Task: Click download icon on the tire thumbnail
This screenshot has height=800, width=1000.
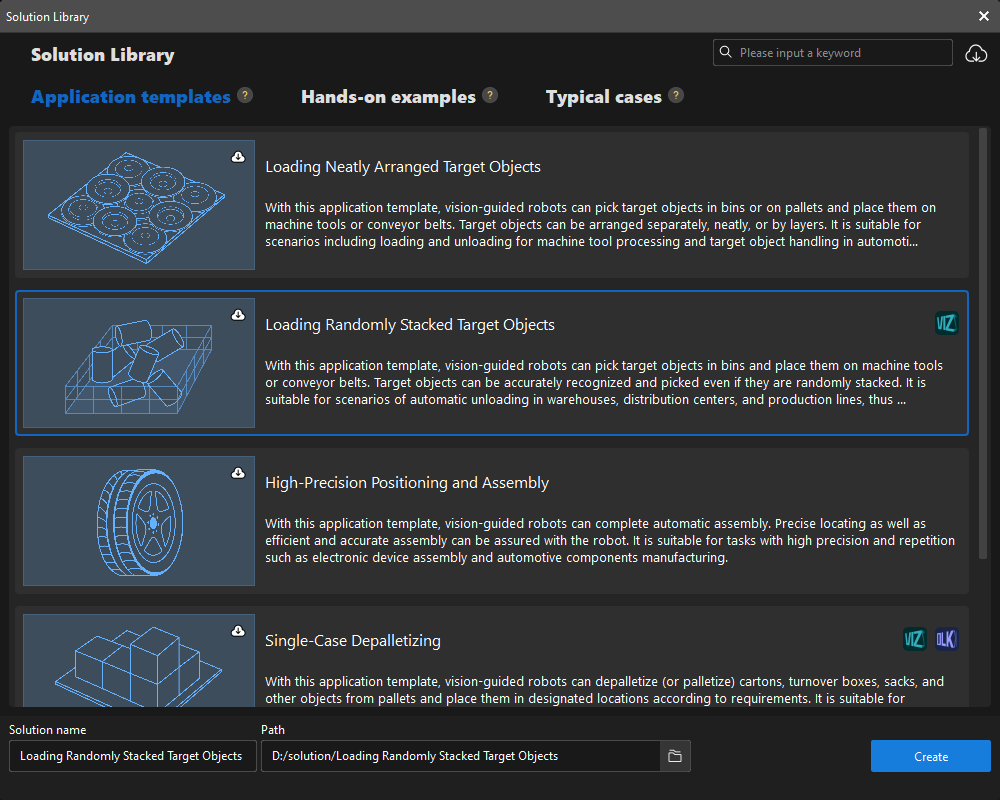Action: pyautogui.click(x=238, y=473)
